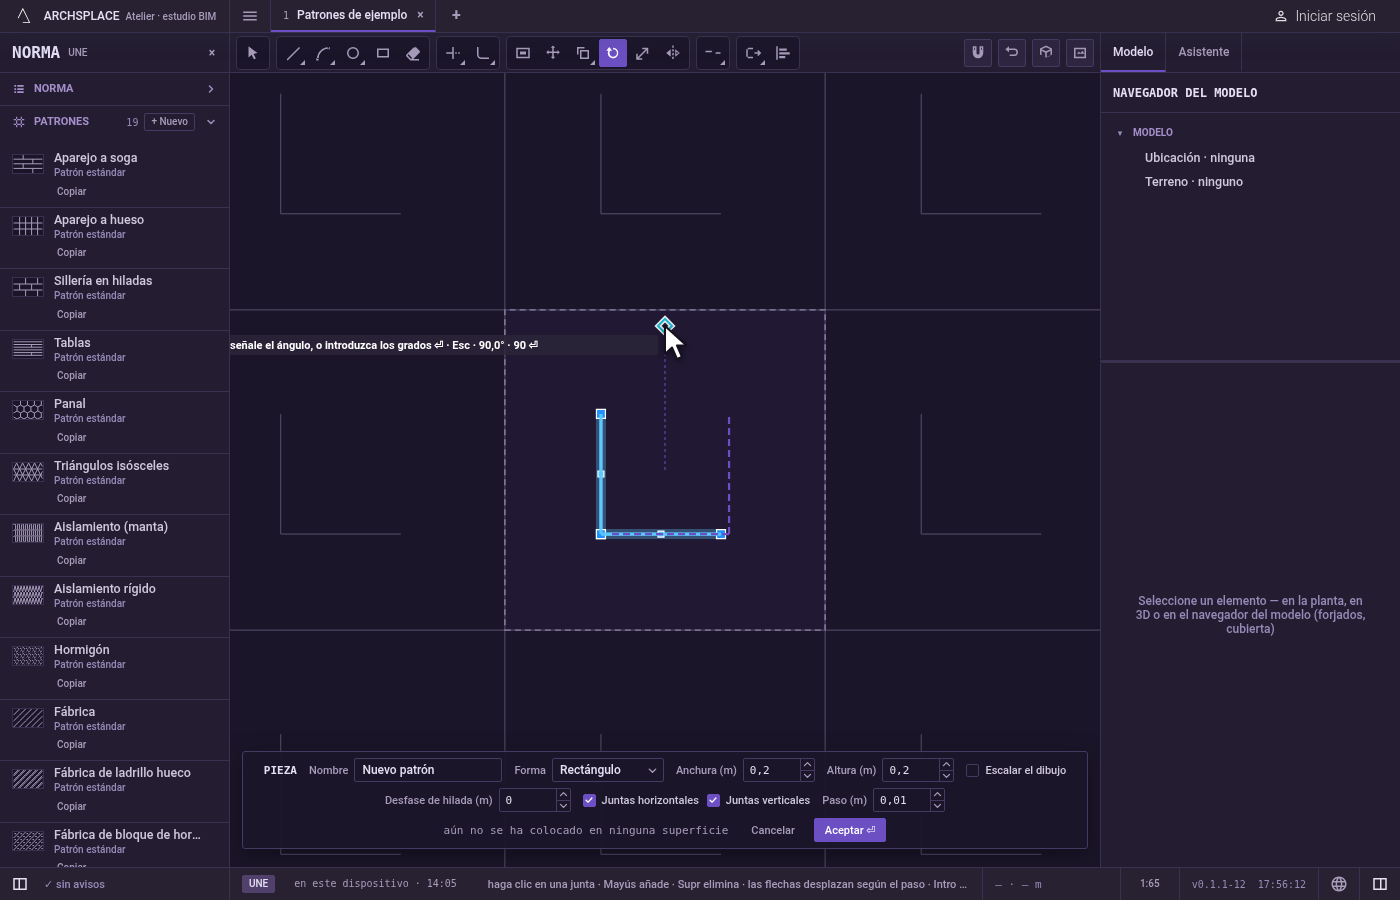Open the 3D cube view
The height and width of the screenshot is (900, 1400).
[1046, 53]
